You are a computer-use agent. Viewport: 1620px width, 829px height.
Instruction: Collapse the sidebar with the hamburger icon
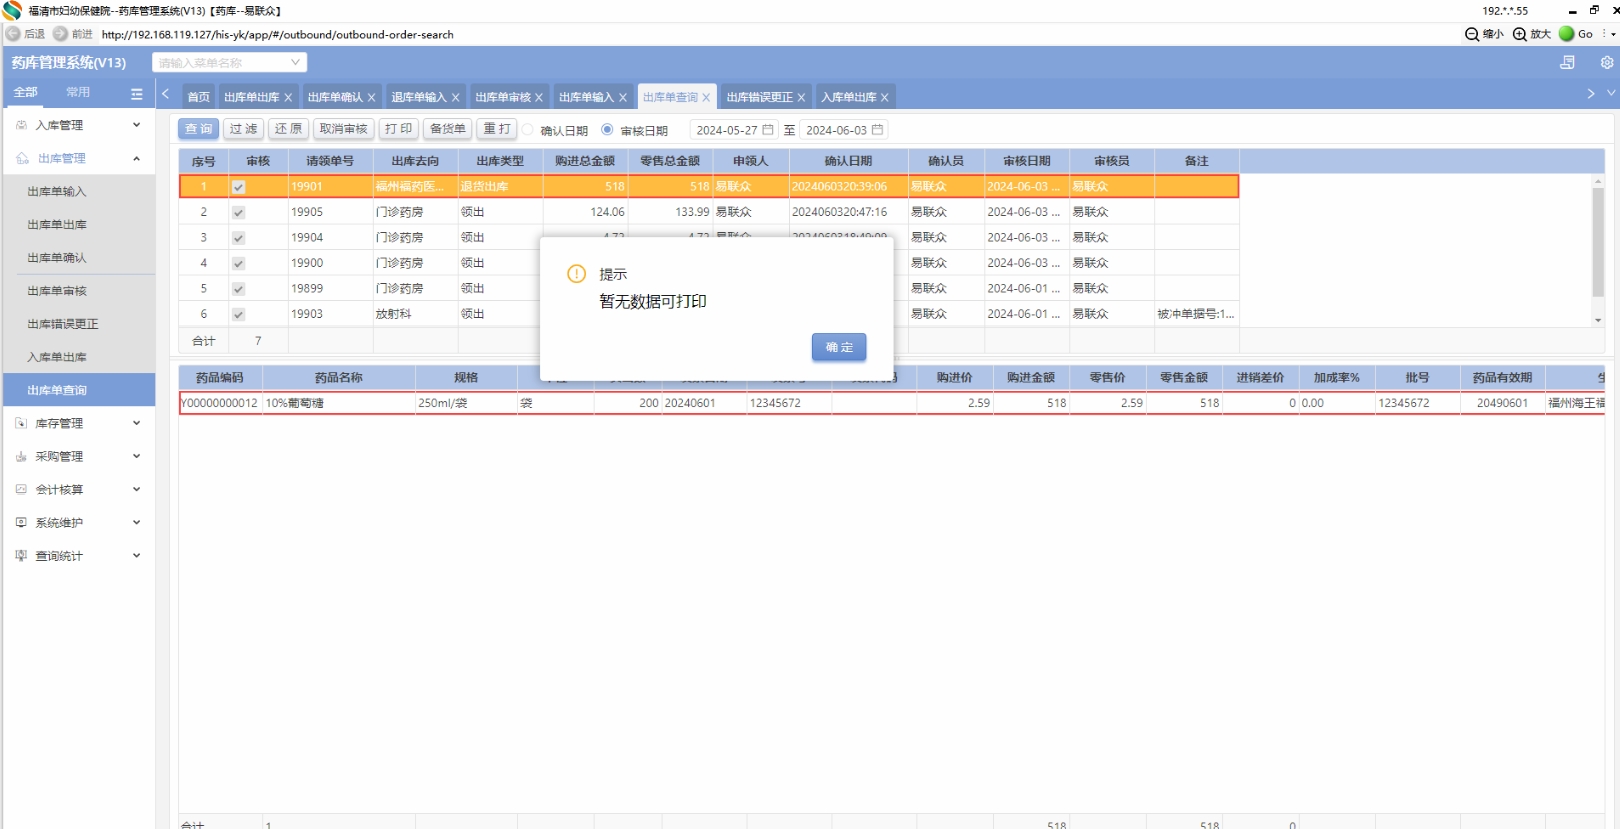pyautogui.click(x=137, y=93)
